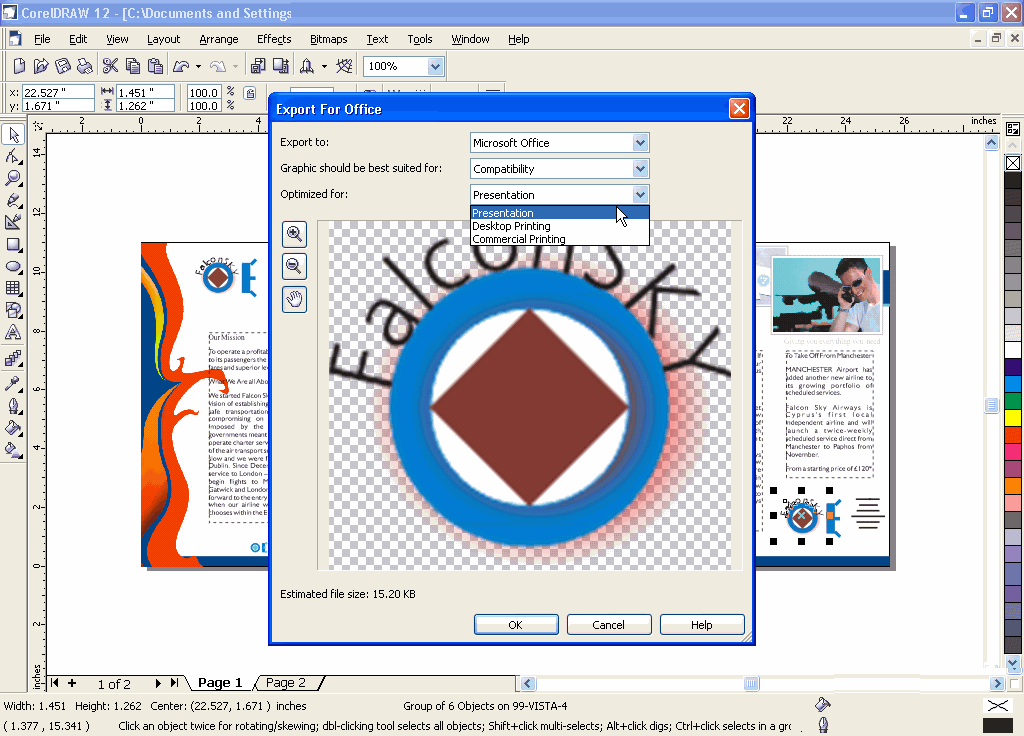Click the Open file icon
1024x736 pixels.
click(x=41, y=66)
